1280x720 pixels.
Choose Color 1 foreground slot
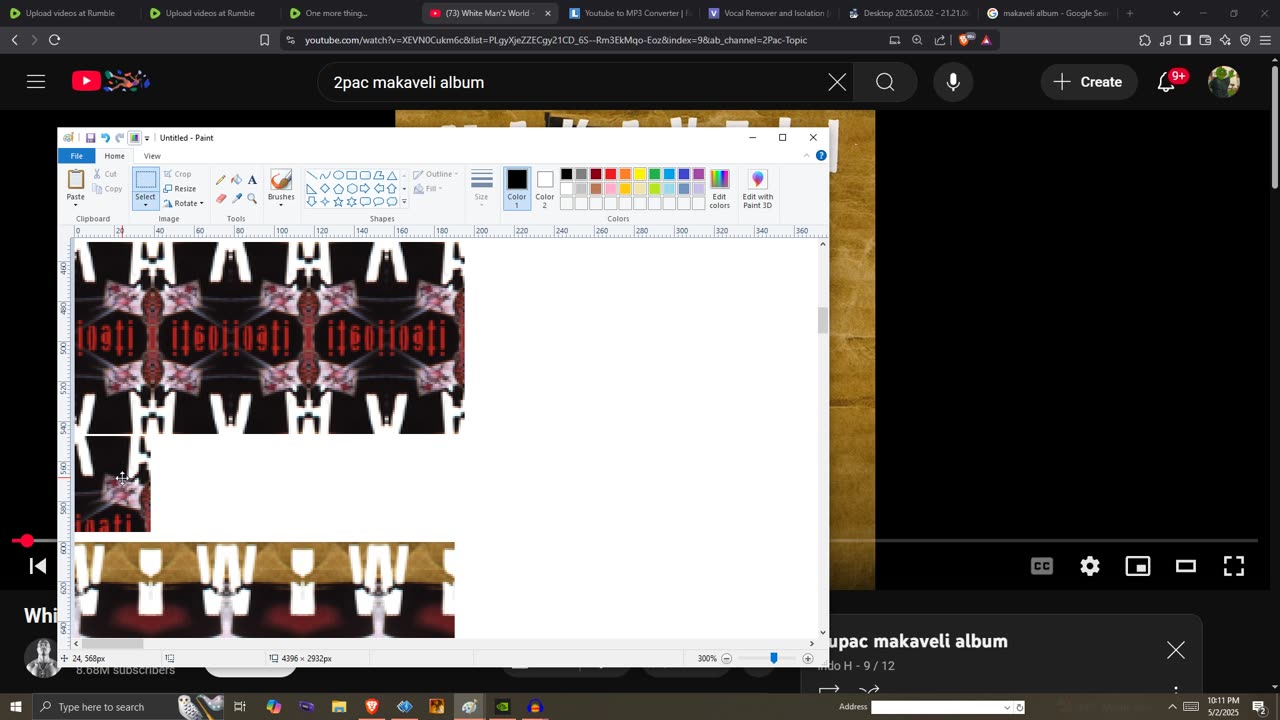pyautogui.click(x=516, y=188)
